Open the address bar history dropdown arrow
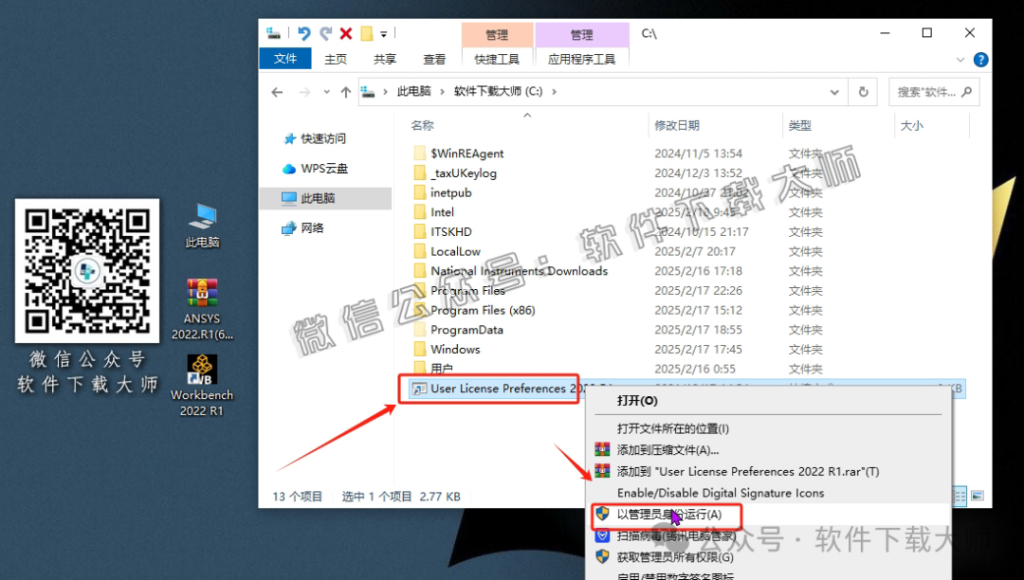The height and width of the screenshot is (580, 1024). tap(835, 91)
